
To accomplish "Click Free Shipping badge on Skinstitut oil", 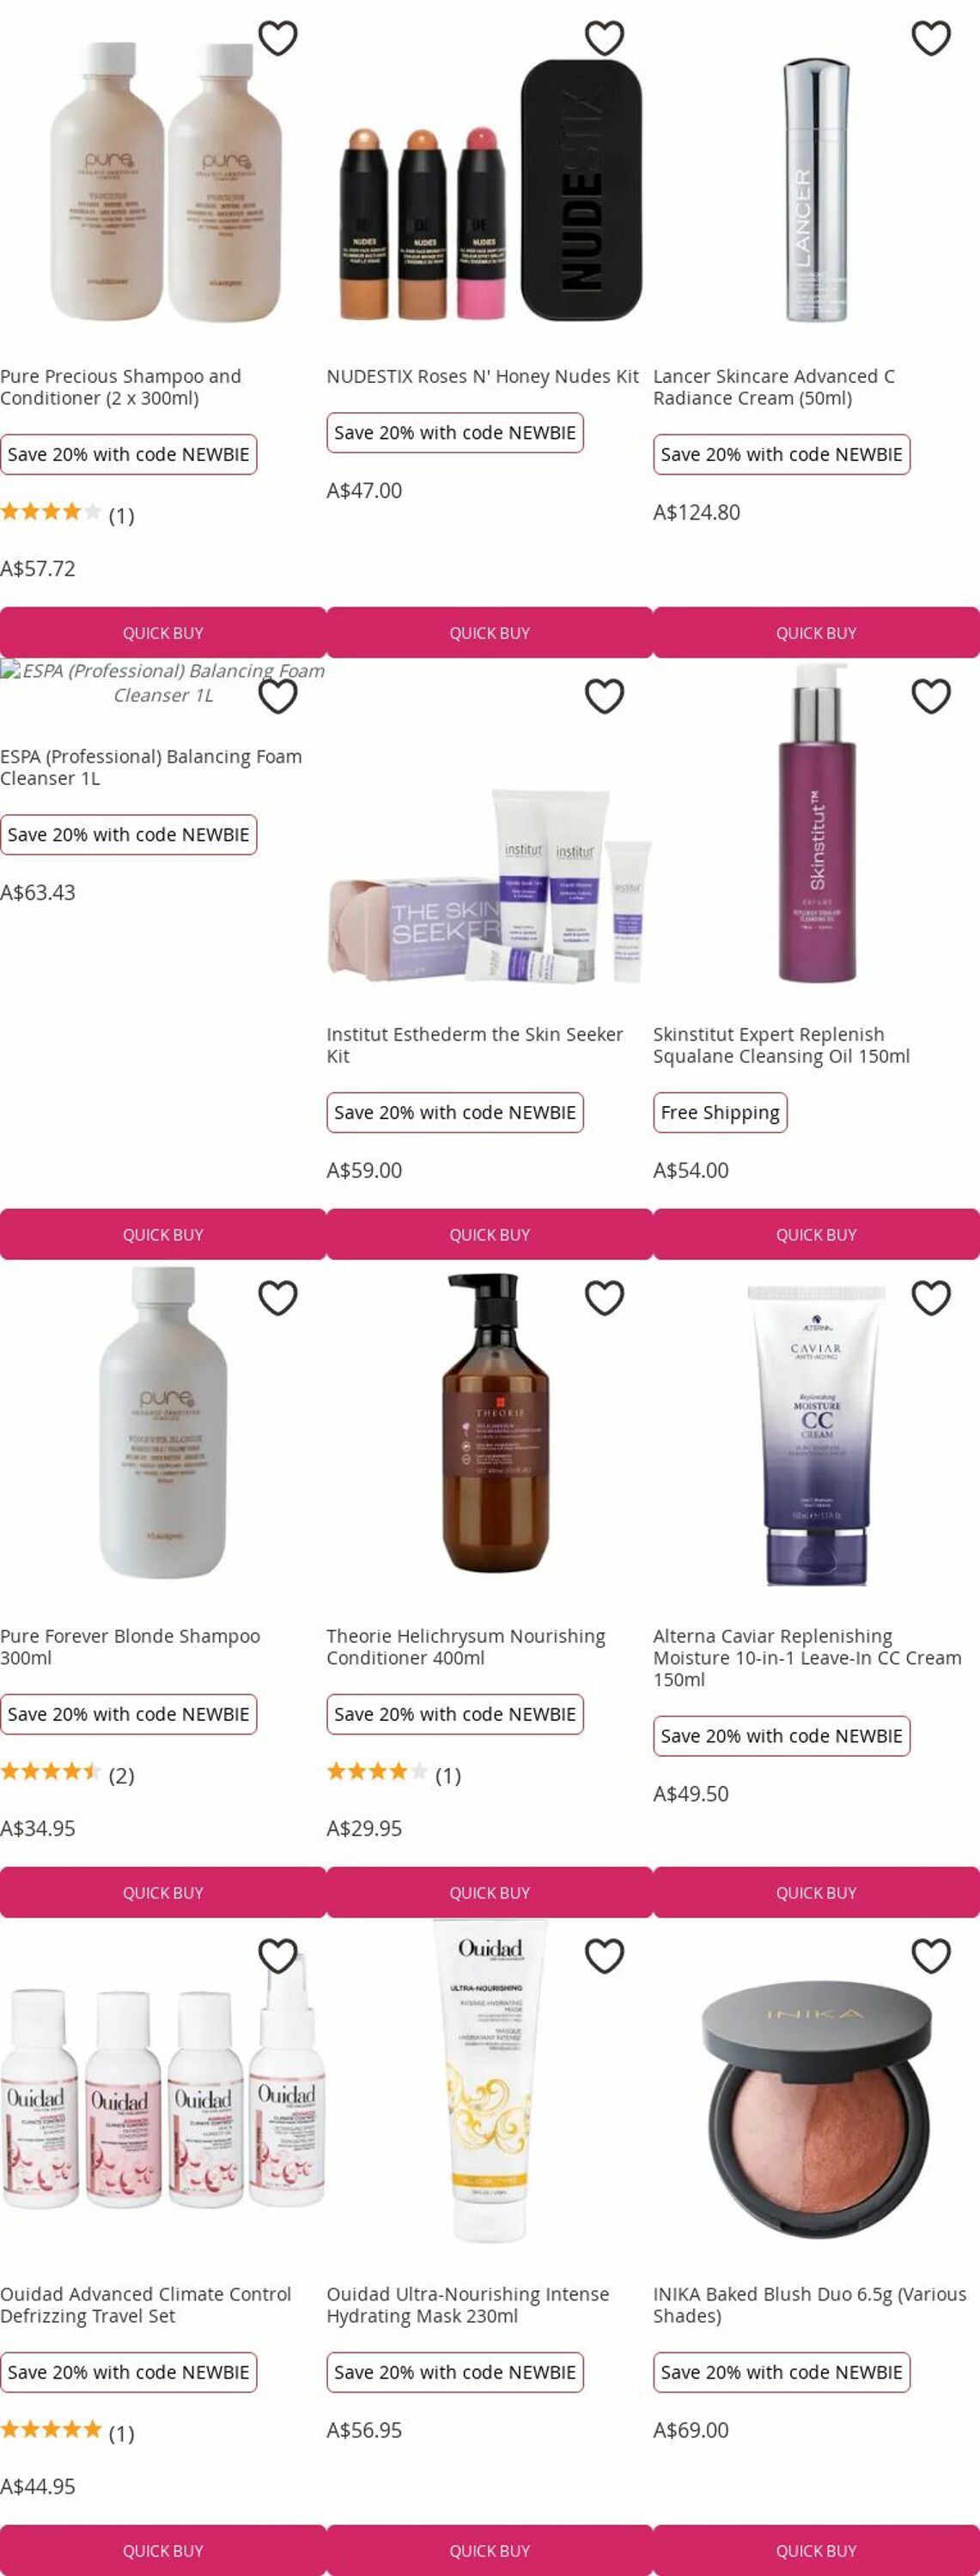I will (x=720, y=1112).
